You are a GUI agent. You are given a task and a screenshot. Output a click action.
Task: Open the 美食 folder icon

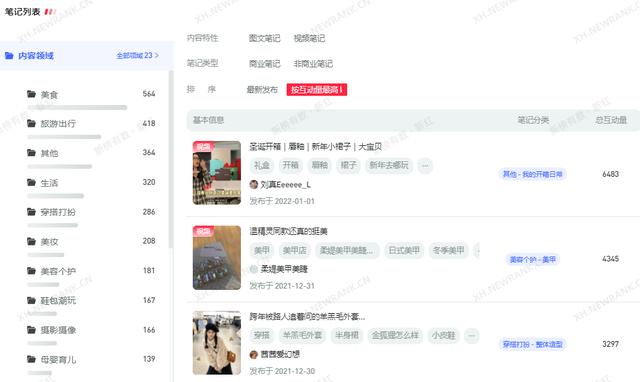pyautogui.click(x=31, y=94)
